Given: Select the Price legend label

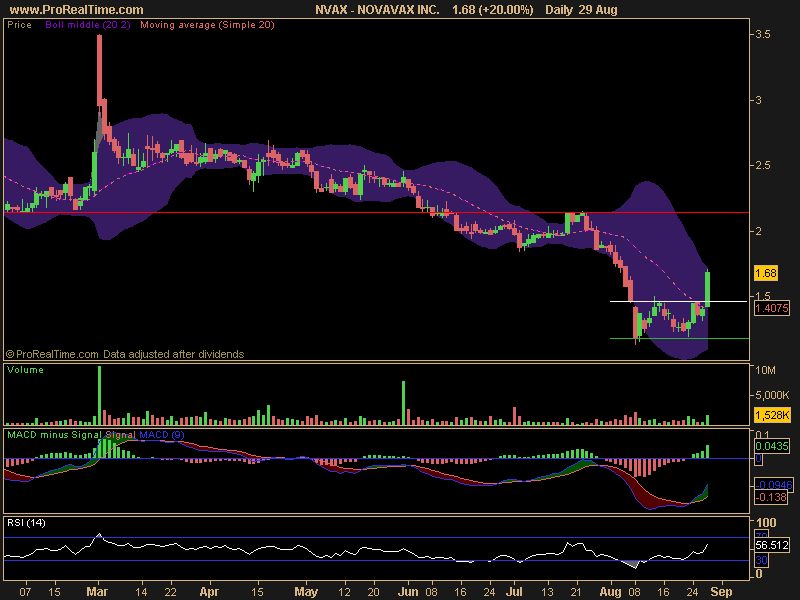Looking at the screenshot, I should (19, 25).
